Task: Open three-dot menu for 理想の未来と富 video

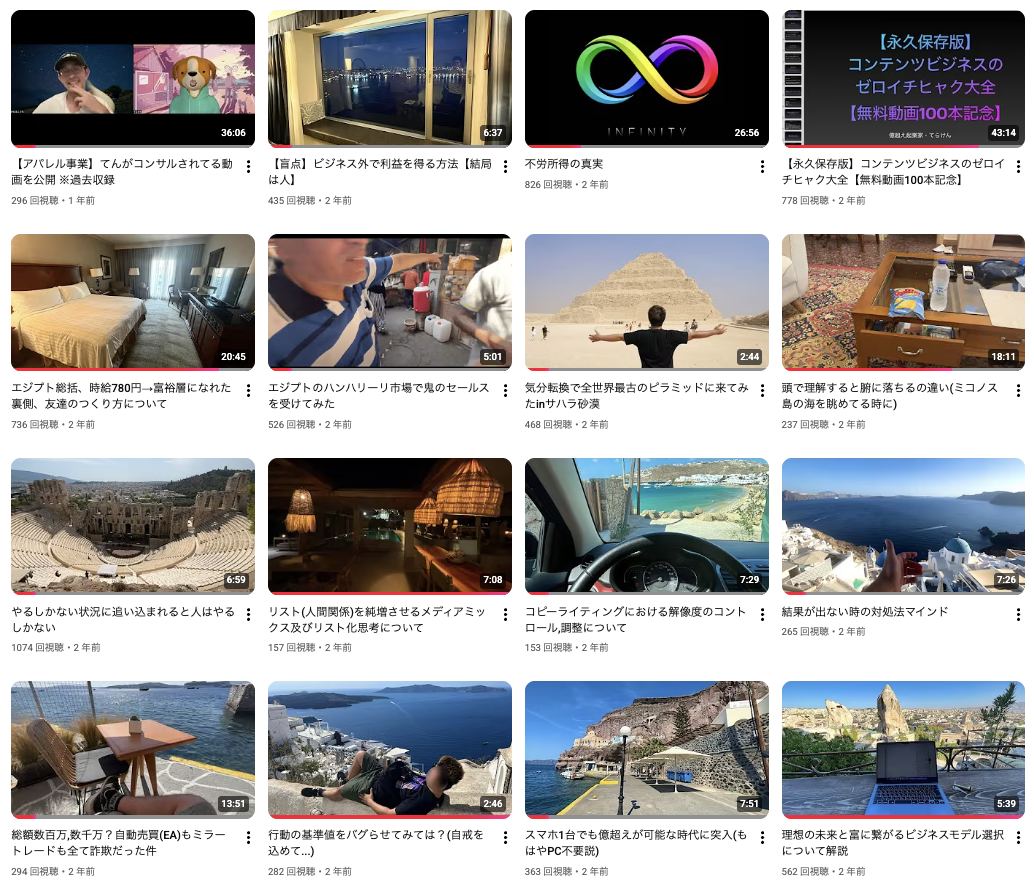Action: coord(1019,838)
